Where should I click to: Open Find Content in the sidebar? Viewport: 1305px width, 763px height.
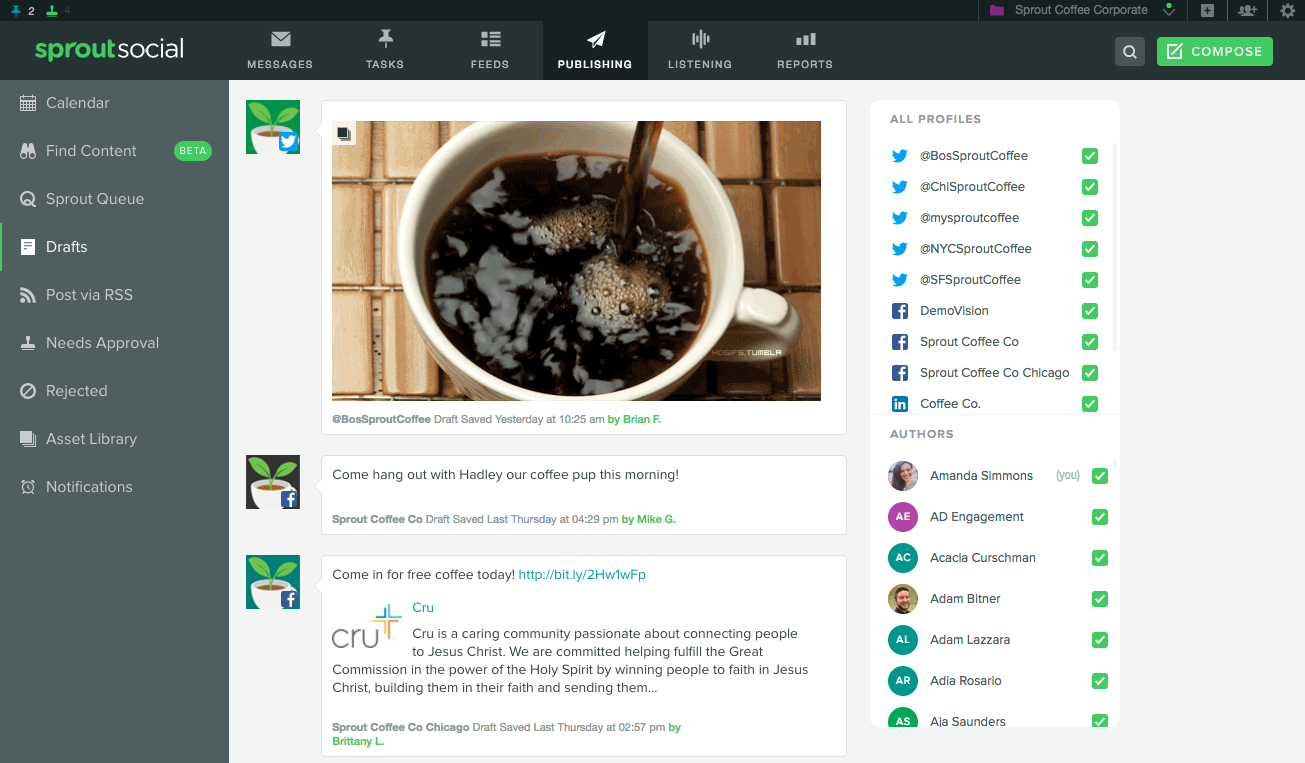pos(114,151)
